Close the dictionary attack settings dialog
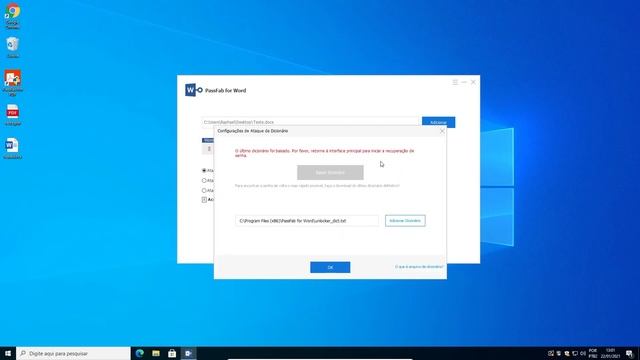 tap(442, 131)
